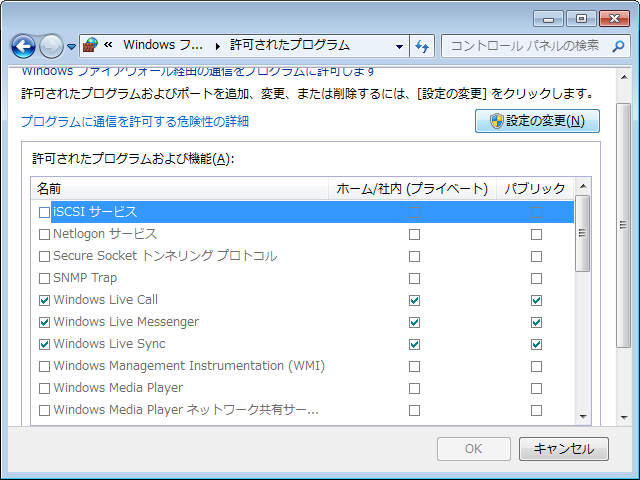Select 'Windows Management Instrumentation (WMI)' row text
640x480 pixels.
(189, 366)
